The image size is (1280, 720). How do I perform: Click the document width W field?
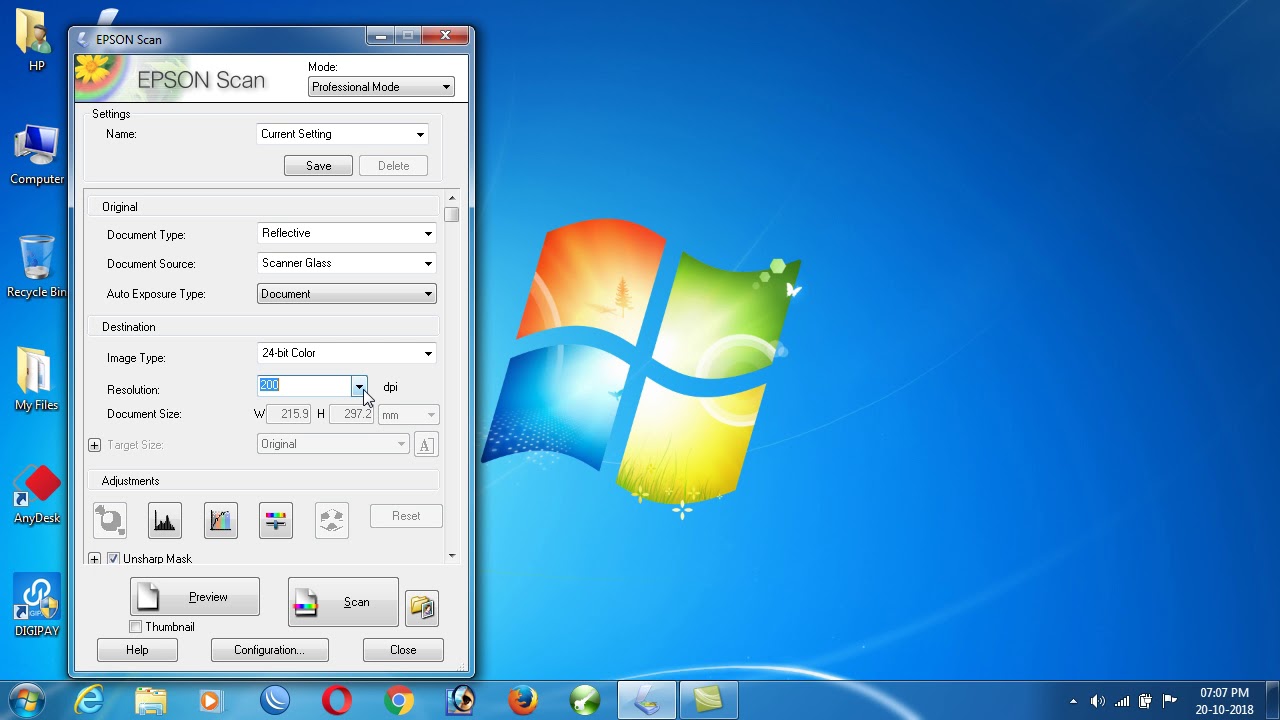(x=290, y=414)
